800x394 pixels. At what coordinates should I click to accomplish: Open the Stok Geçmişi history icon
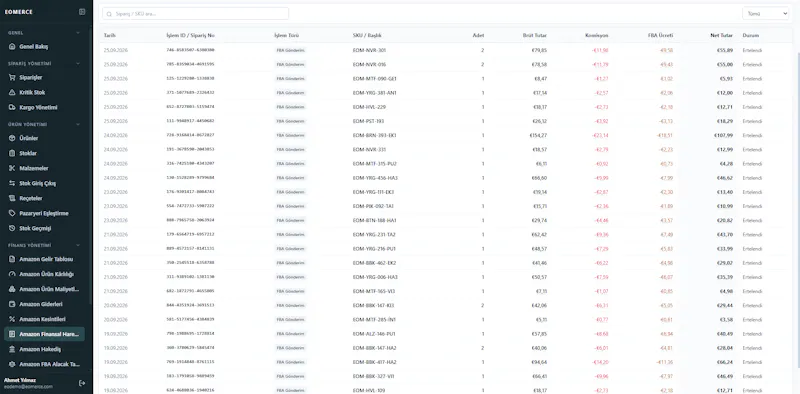pyautogui.click(x=12, y=228)
